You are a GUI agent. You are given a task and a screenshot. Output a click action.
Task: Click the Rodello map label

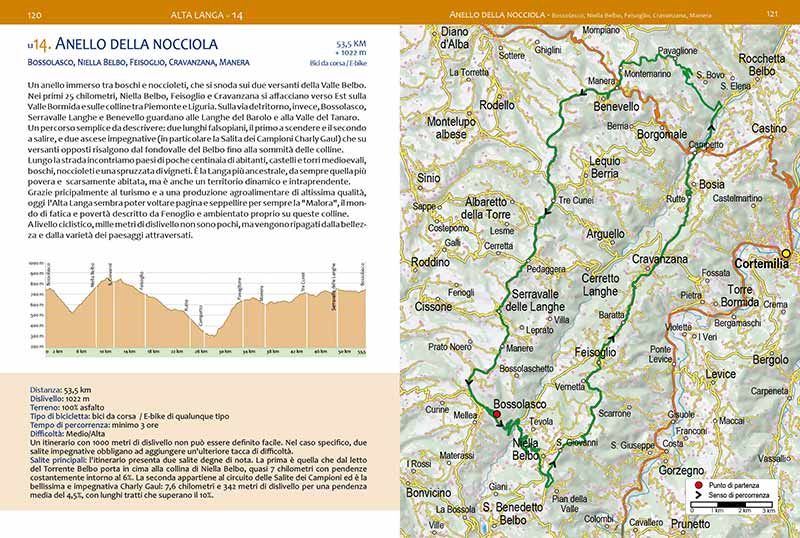497,105
